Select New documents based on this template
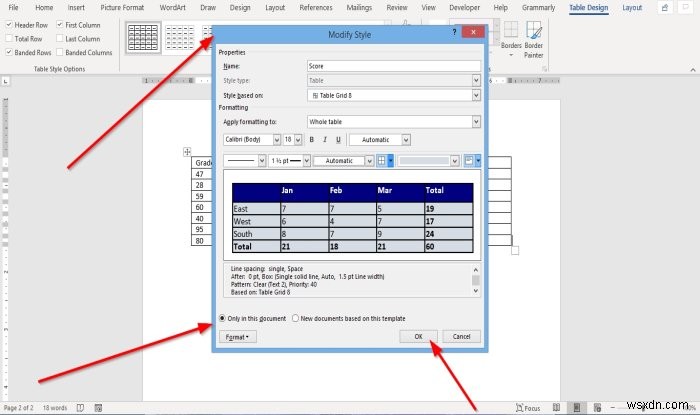The image size is (700, 415). pyautogui.click(x=295, y=318)
